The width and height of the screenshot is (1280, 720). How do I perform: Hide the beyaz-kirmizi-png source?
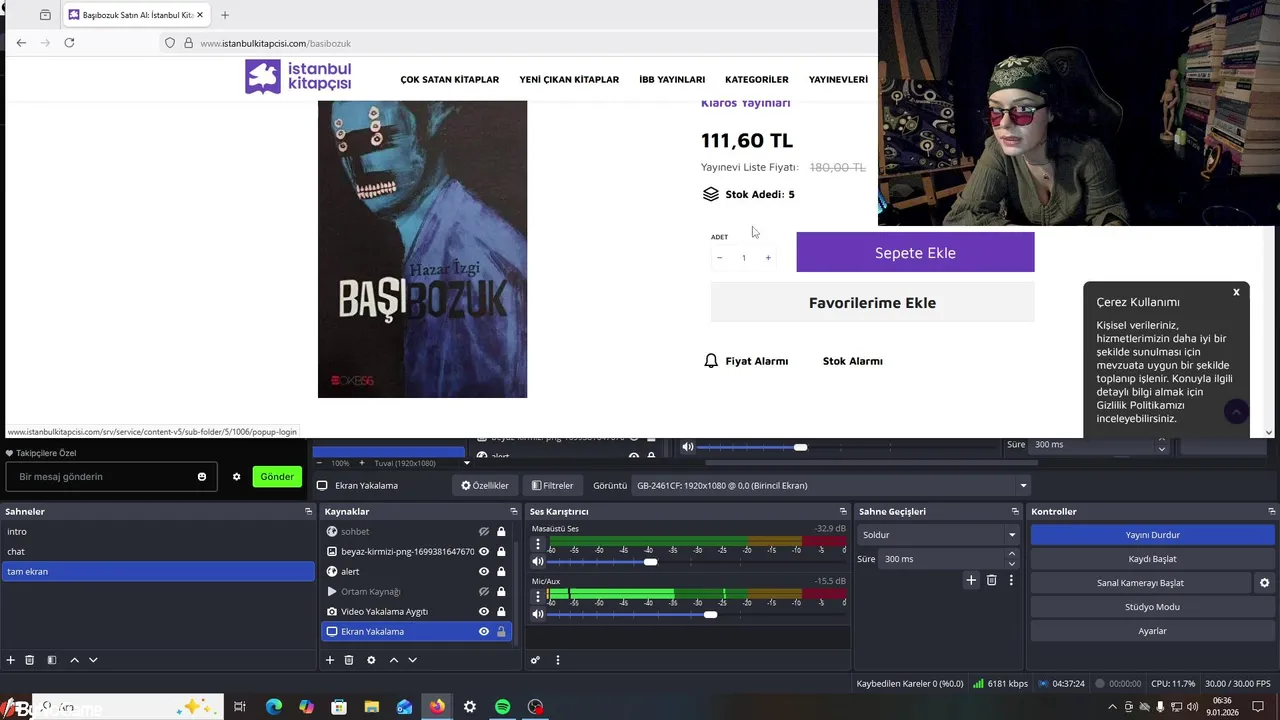click(x=484, y=551)
